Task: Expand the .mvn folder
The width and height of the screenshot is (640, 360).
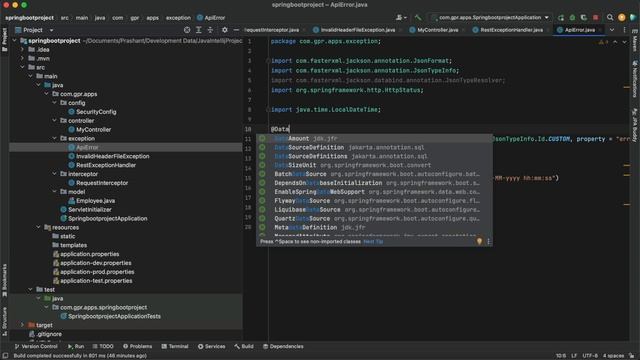Action: click(22, 58)
